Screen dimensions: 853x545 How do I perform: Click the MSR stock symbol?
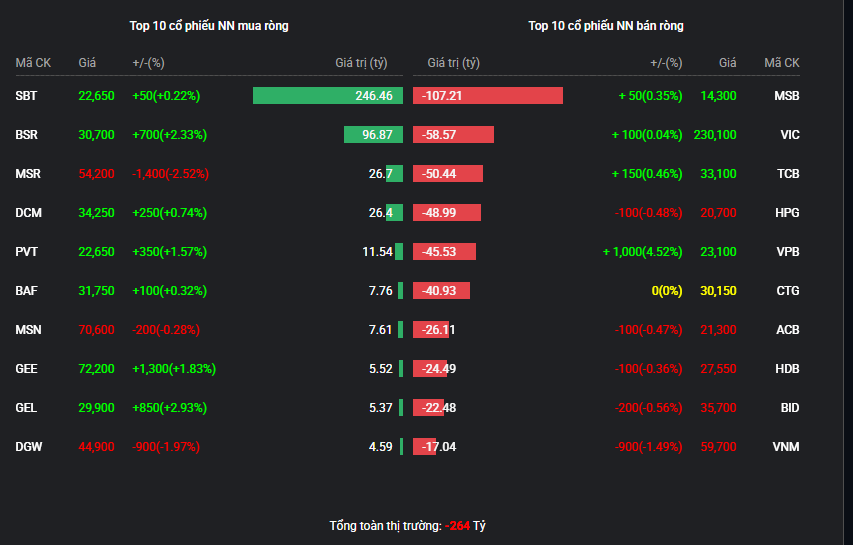click(28, 174)
